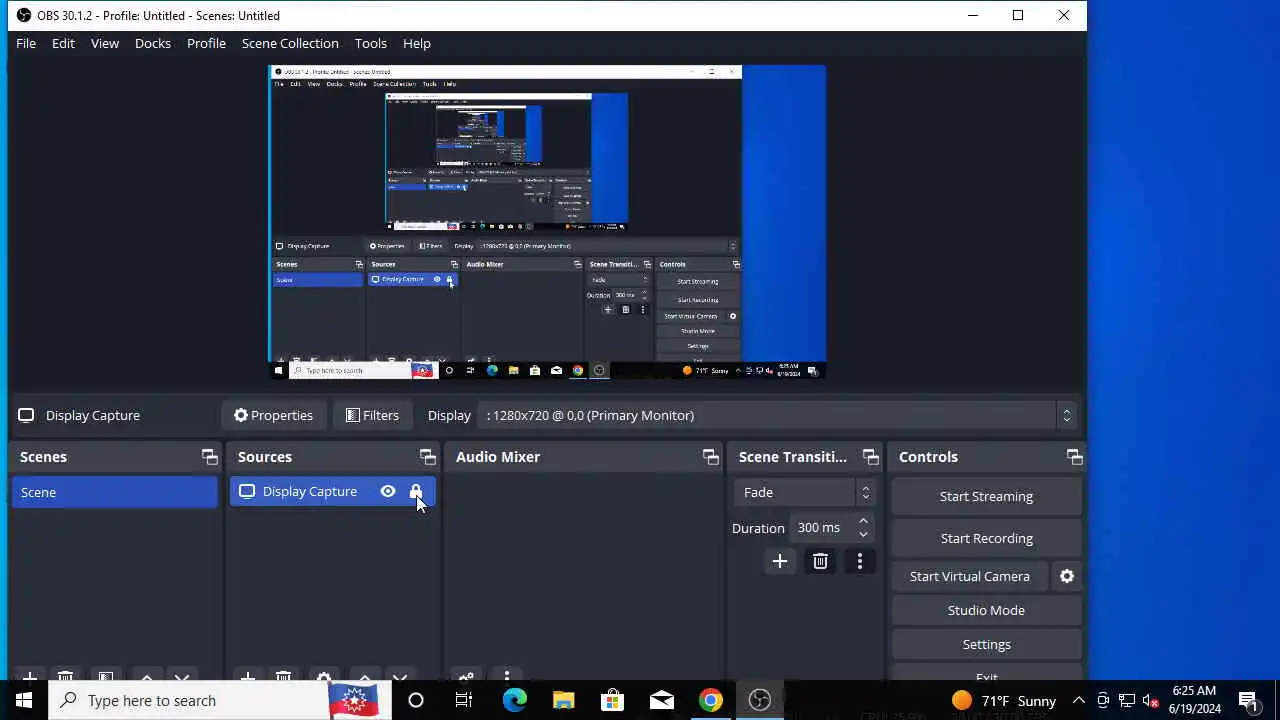Open advanced audio properties gears

465,676
